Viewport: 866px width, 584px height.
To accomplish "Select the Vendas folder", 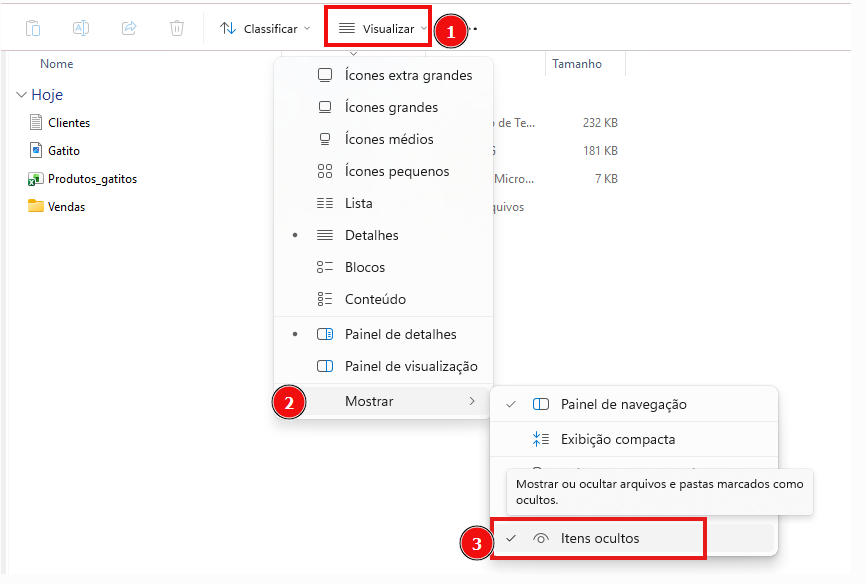I will coord(66,207).
